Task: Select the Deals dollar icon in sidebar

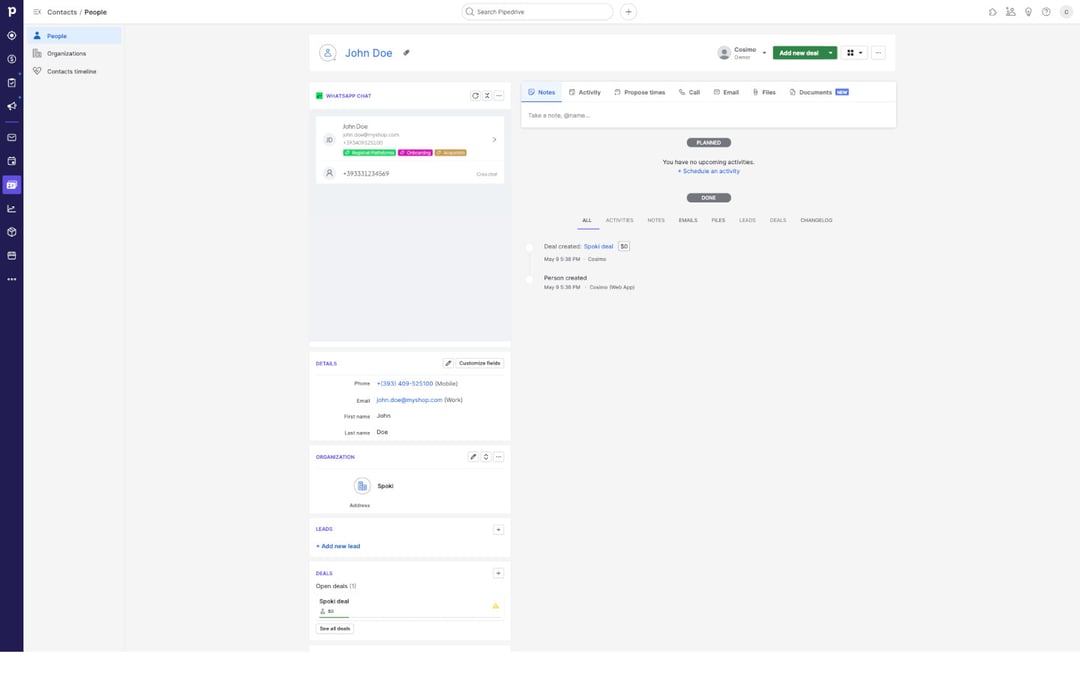Action: point(10,58)
